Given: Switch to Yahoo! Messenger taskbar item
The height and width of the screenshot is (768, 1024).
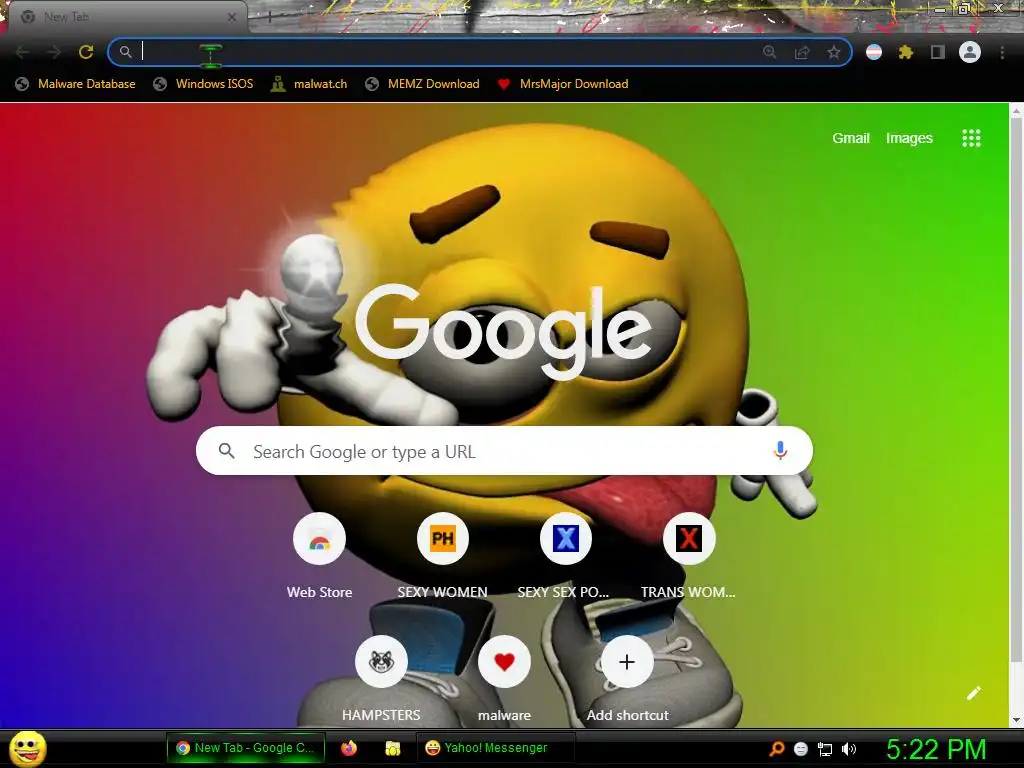Looking at the screenshot, I should point(495,748).
